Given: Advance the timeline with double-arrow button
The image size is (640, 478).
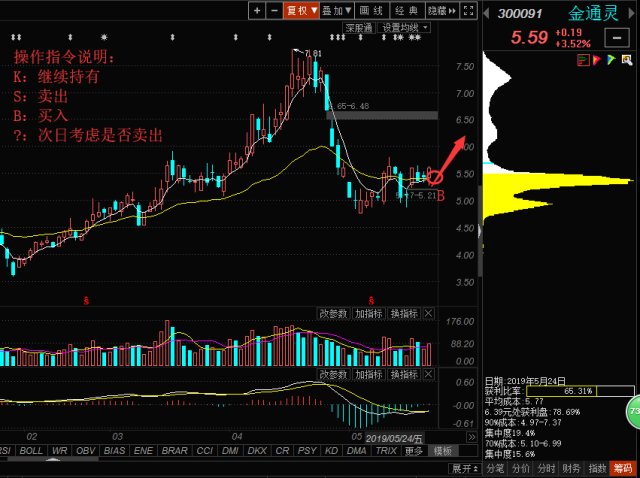Looking at the screenshot, I should coord(471,437).
